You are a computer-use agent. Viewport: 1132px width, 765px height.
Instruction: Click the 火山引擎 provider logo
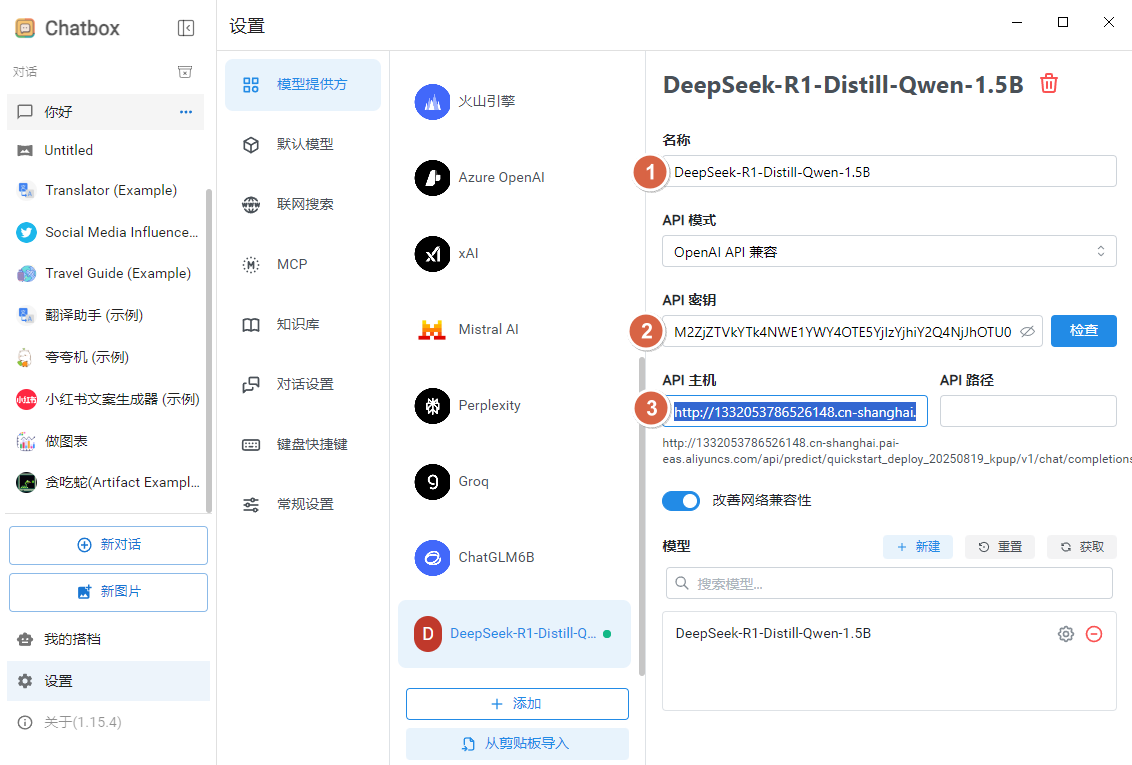pyautogui.click(x=432, y=102)
